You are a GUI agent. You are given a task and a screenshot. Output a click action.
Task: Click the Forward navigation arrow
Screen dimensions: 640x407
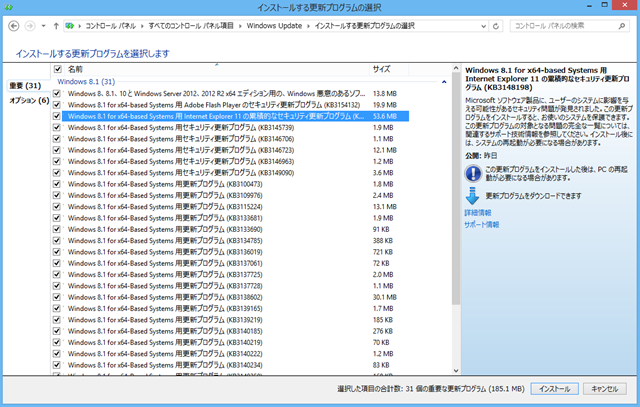pos(30,26)
